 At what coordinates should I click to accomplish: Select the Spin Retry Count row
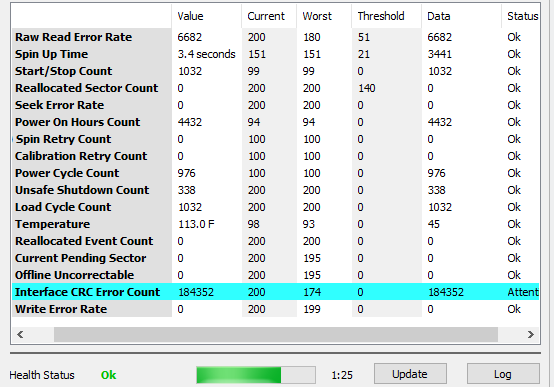pos(276,139)
